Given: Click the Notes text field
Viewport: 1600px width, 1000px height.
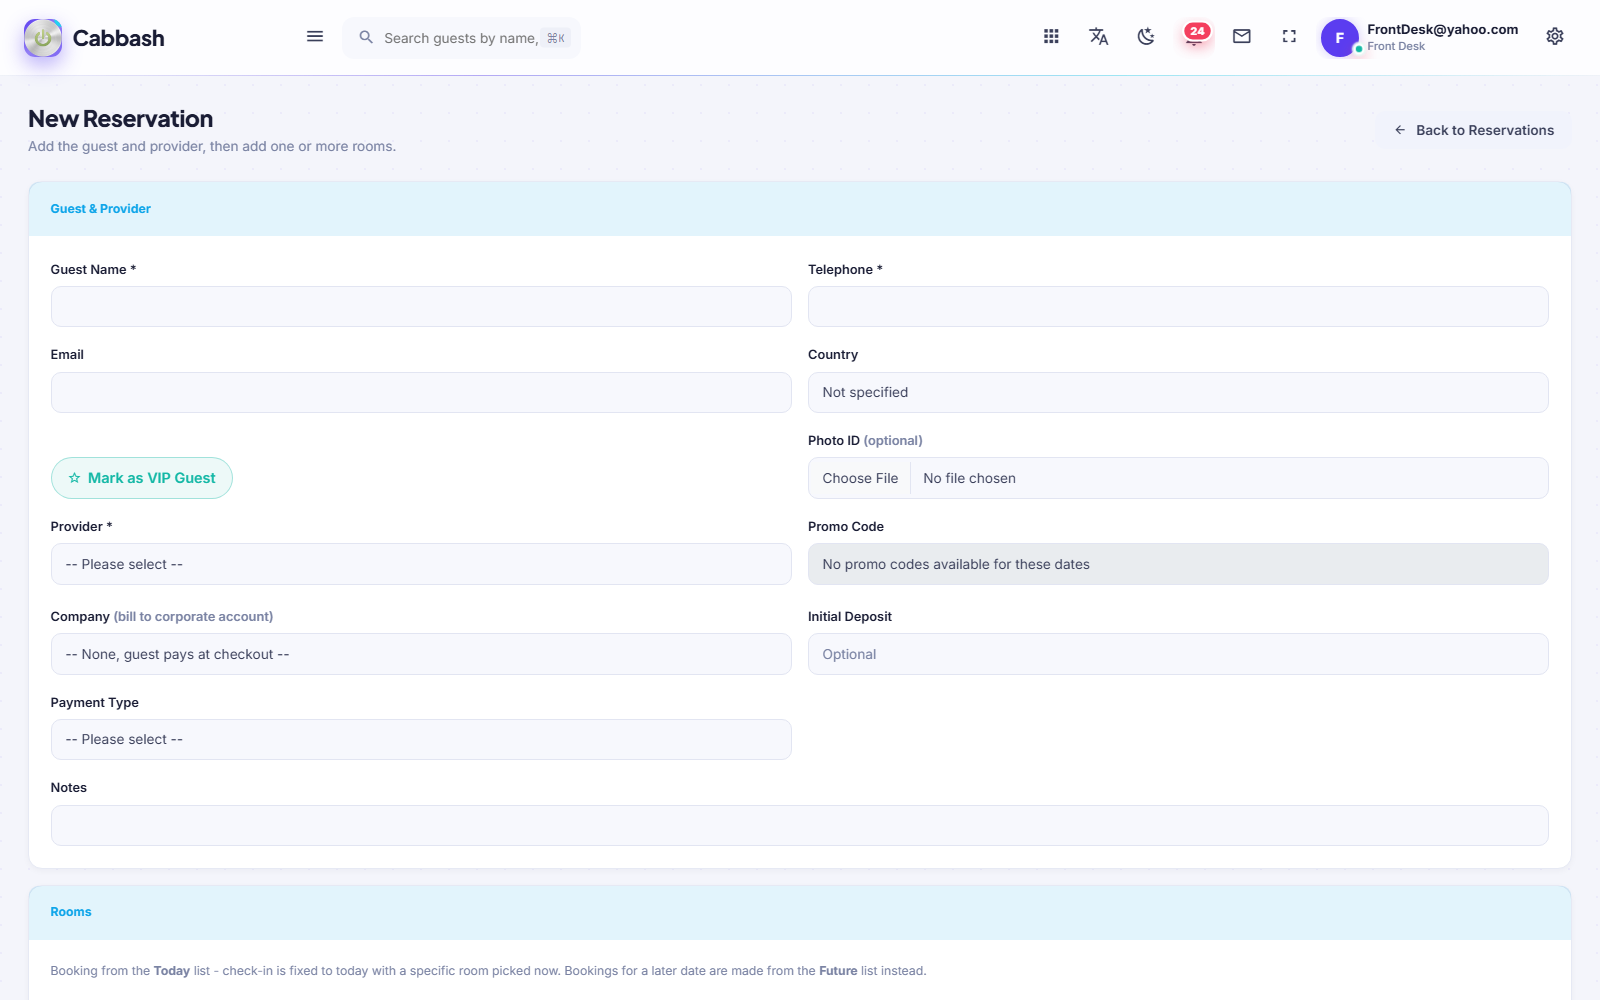Looking at the screenshot, I should [800, 826].
